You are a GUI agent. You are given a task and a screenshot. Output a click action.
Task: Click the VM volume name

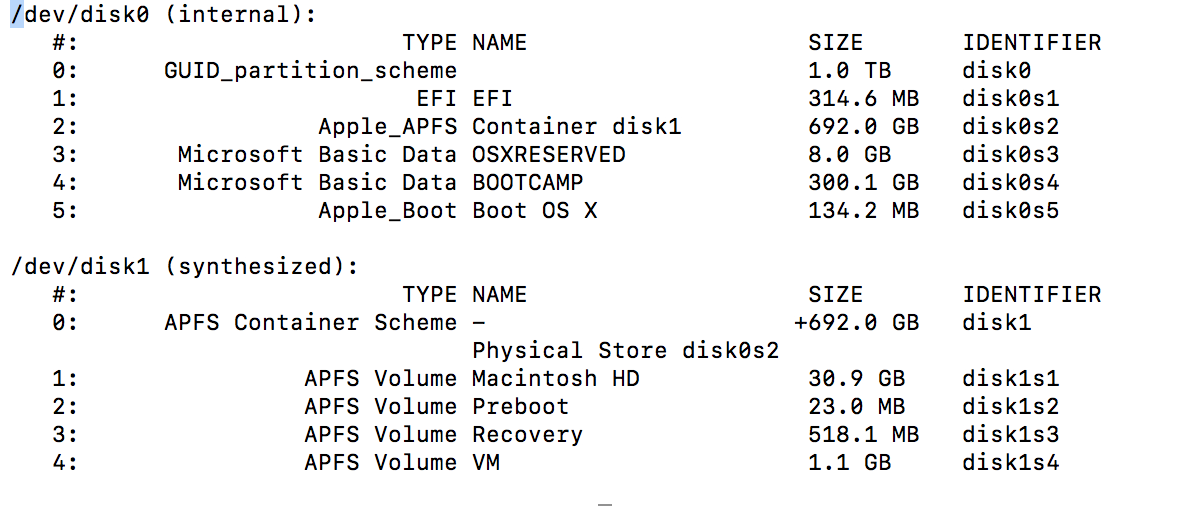(x=485, y=463)
